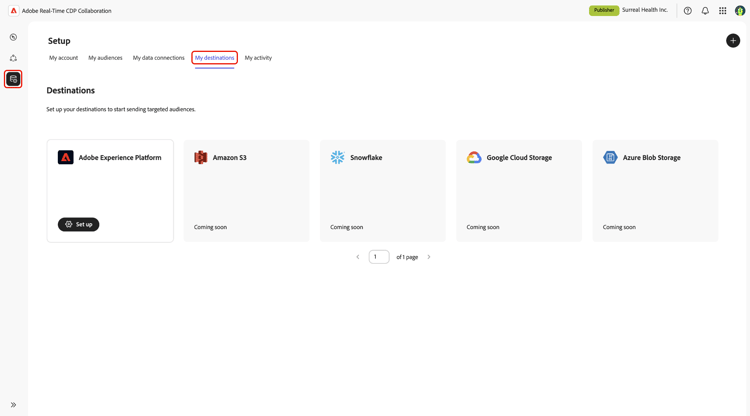
Task: Switch to My account tab
Action: click(x=63, y=58)
